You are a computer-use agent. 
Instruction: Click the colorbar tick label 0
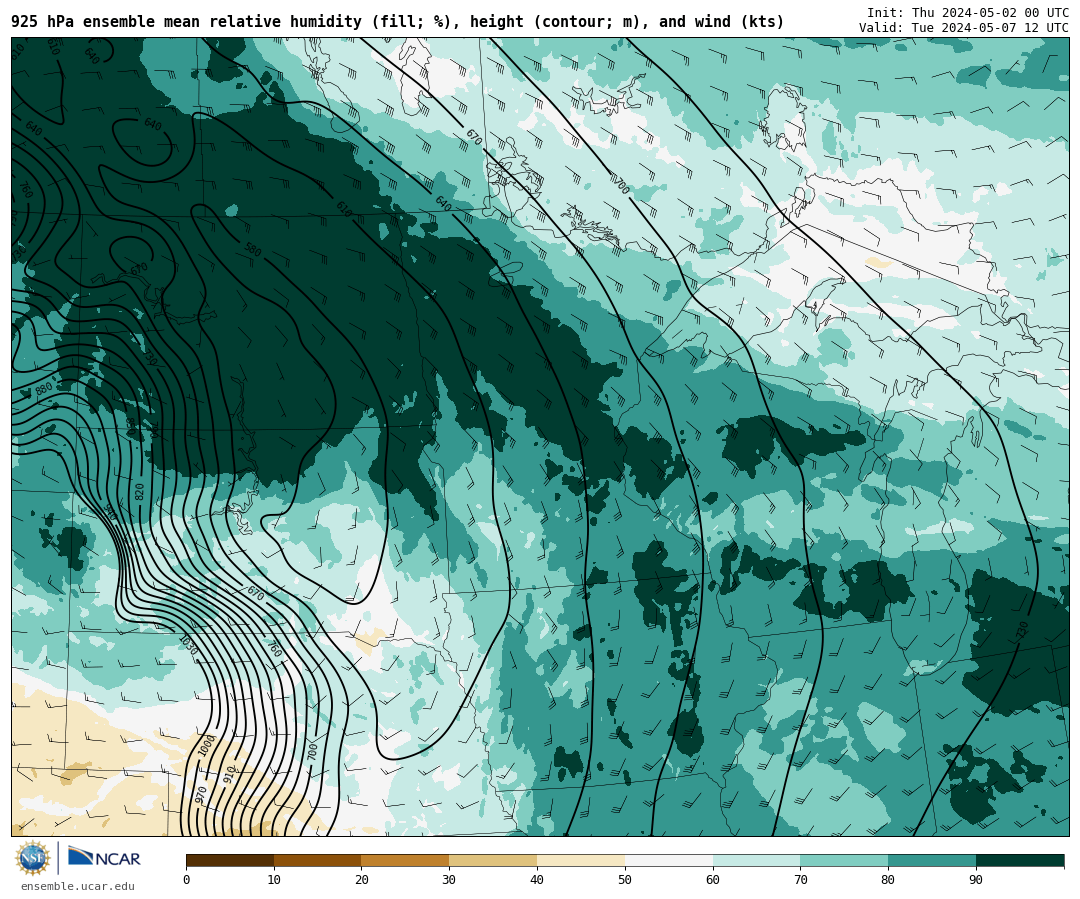tap(187, 880)
